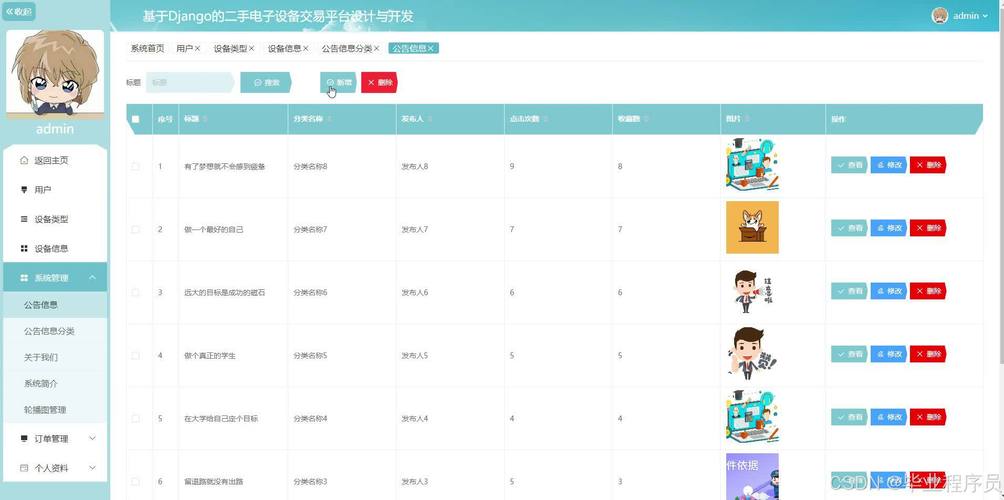Close the 设备类型 tab with its X

pos(252,48)
